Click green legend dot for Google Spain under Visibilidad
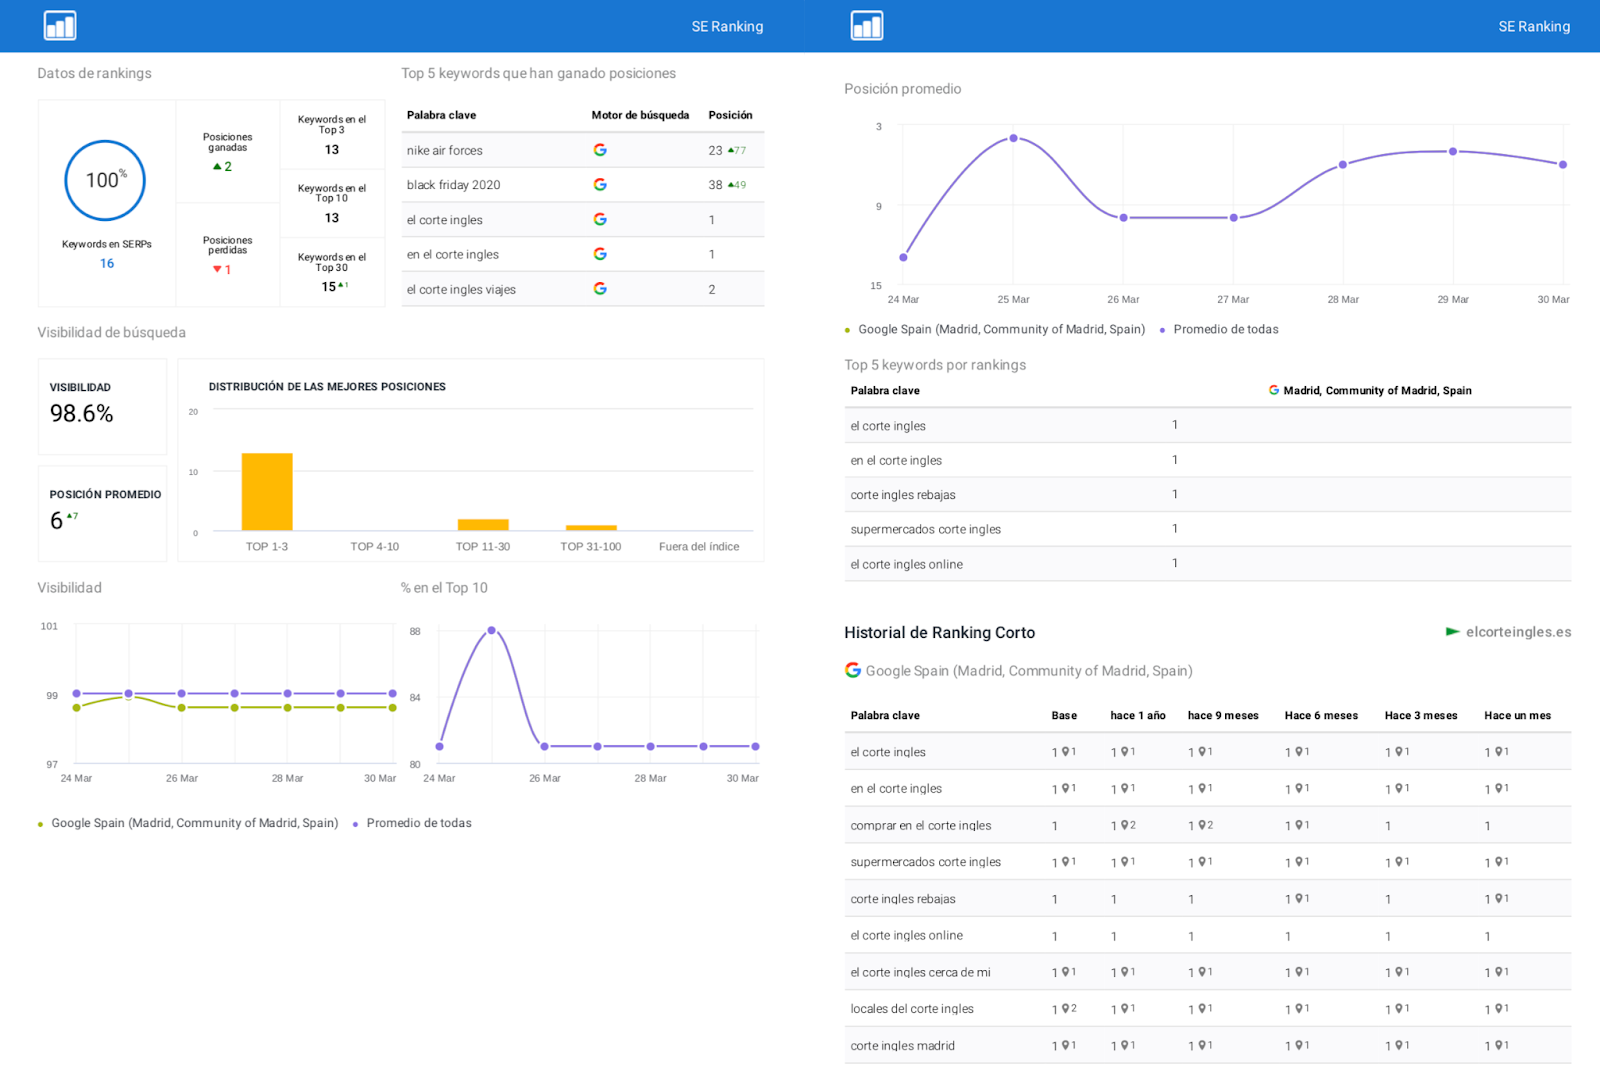Screen dimensions: 1600x1084 [40, 824]
